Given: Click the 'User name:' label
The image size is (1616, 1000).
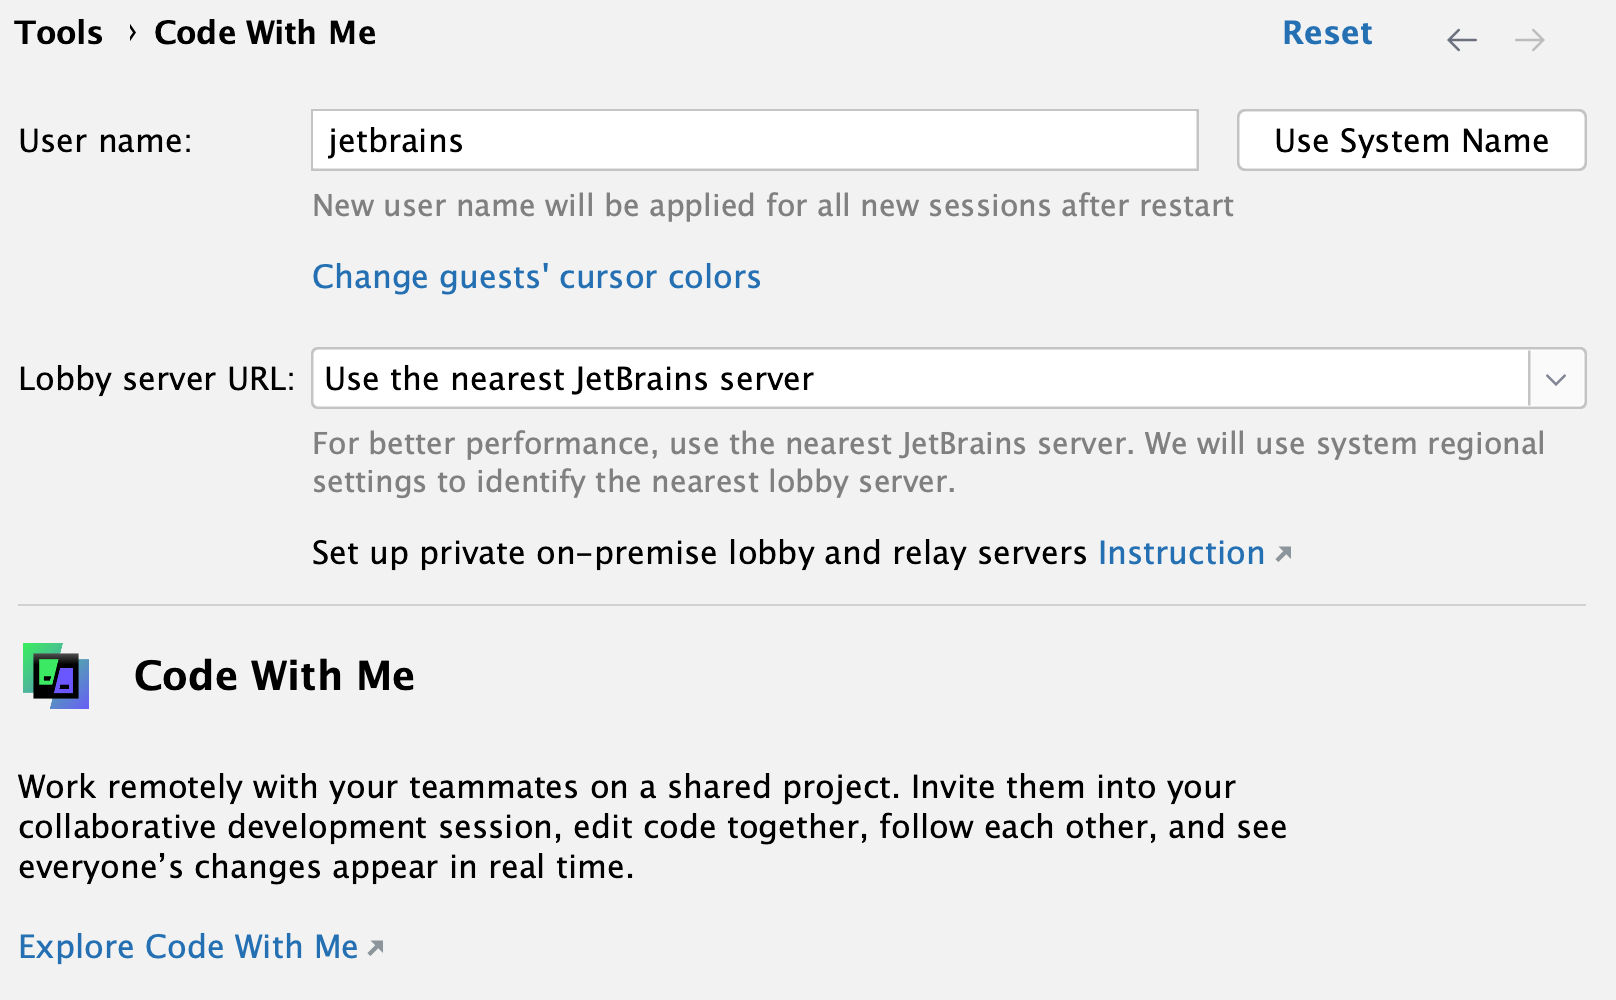Looking at the screenshot, I should 105,141.
